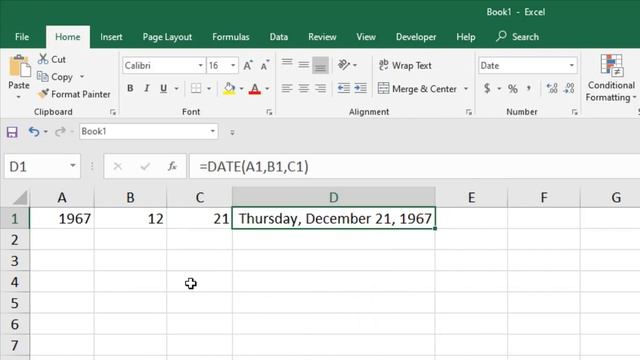Image resolution: width=640 pixels, height=360 pixels.
Task: Click the Copy icon
Action: tap(42, 77)
